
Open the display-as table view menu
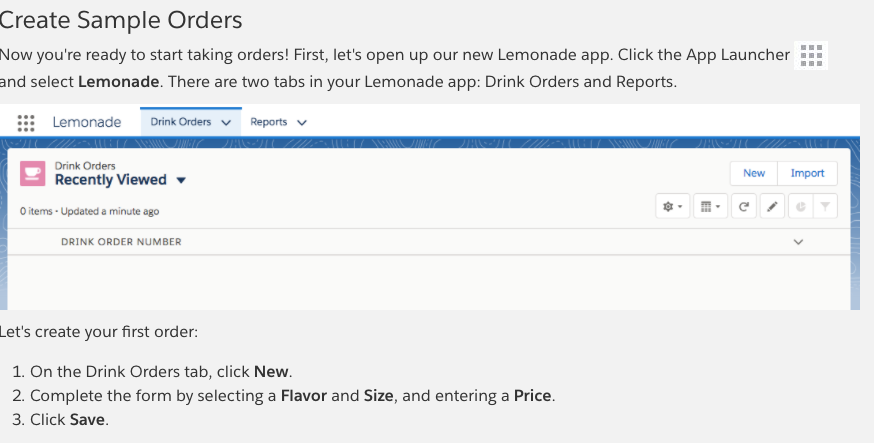click(707, 207)
